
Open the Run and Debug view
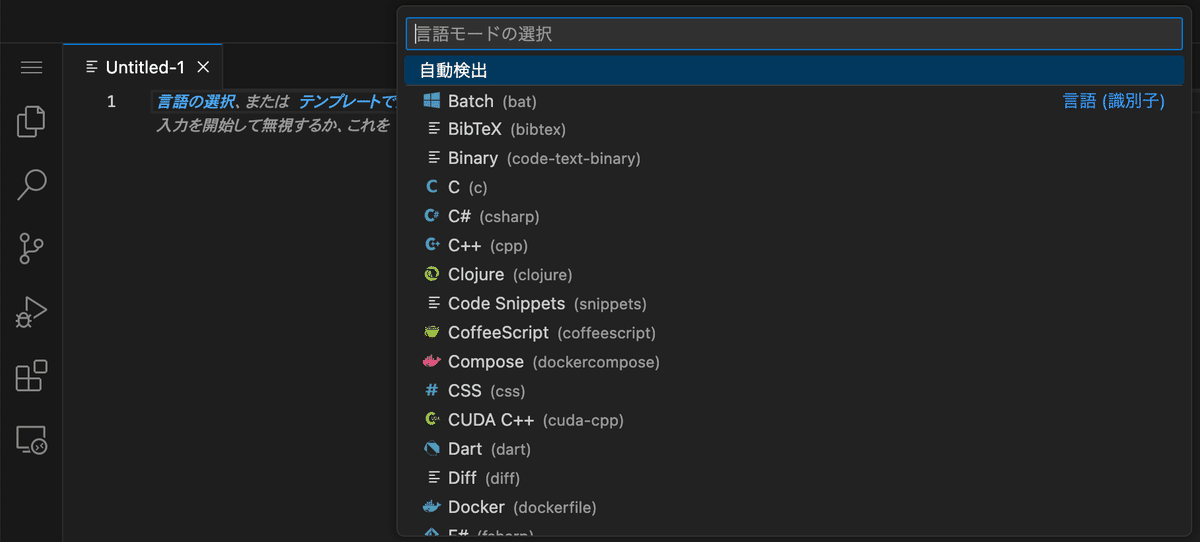[x=31, y=313]
